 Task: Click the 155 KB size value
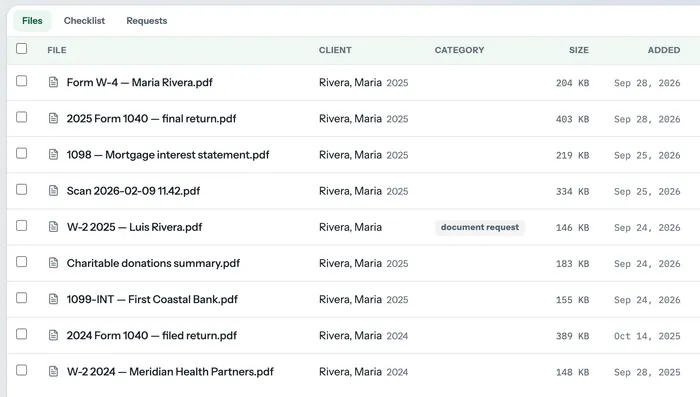tap(572, 300)
